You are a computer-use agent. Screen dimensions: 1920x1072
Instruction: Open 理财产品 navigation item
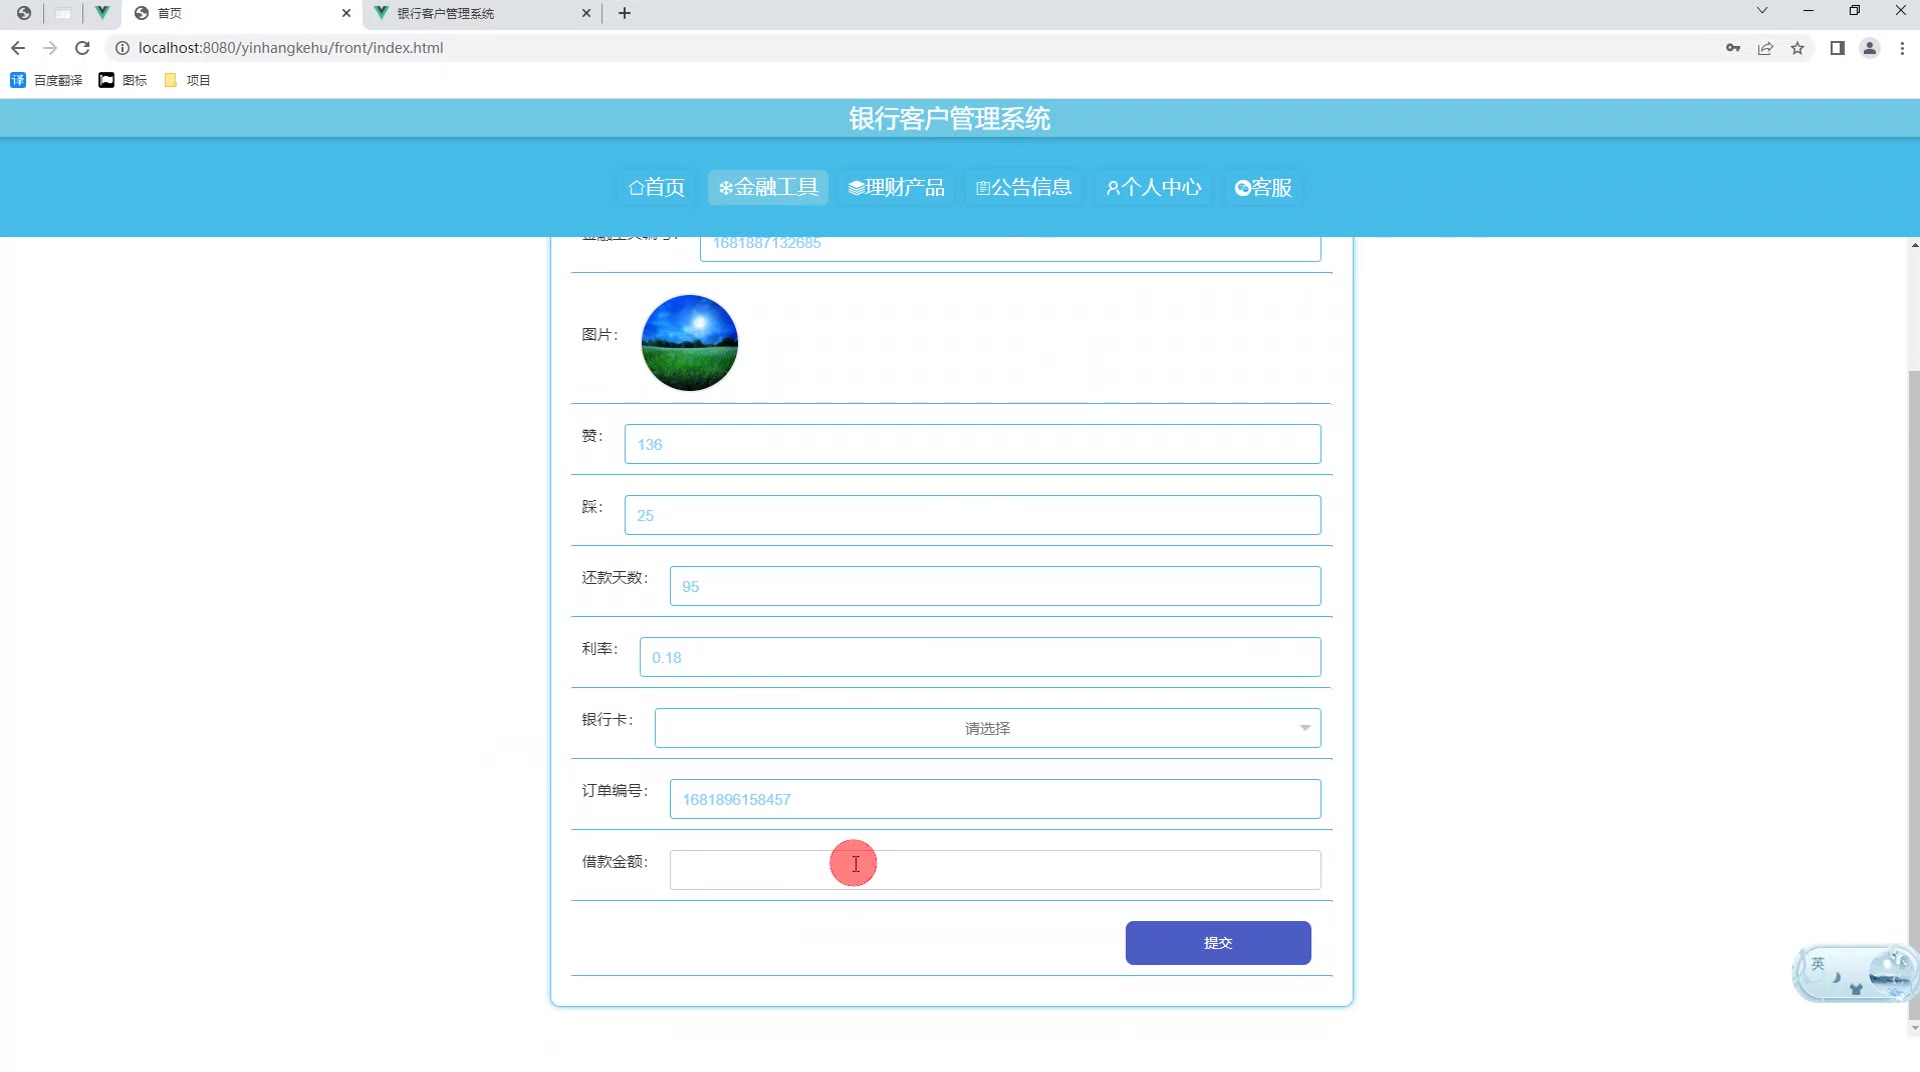[x=896, y=188]
